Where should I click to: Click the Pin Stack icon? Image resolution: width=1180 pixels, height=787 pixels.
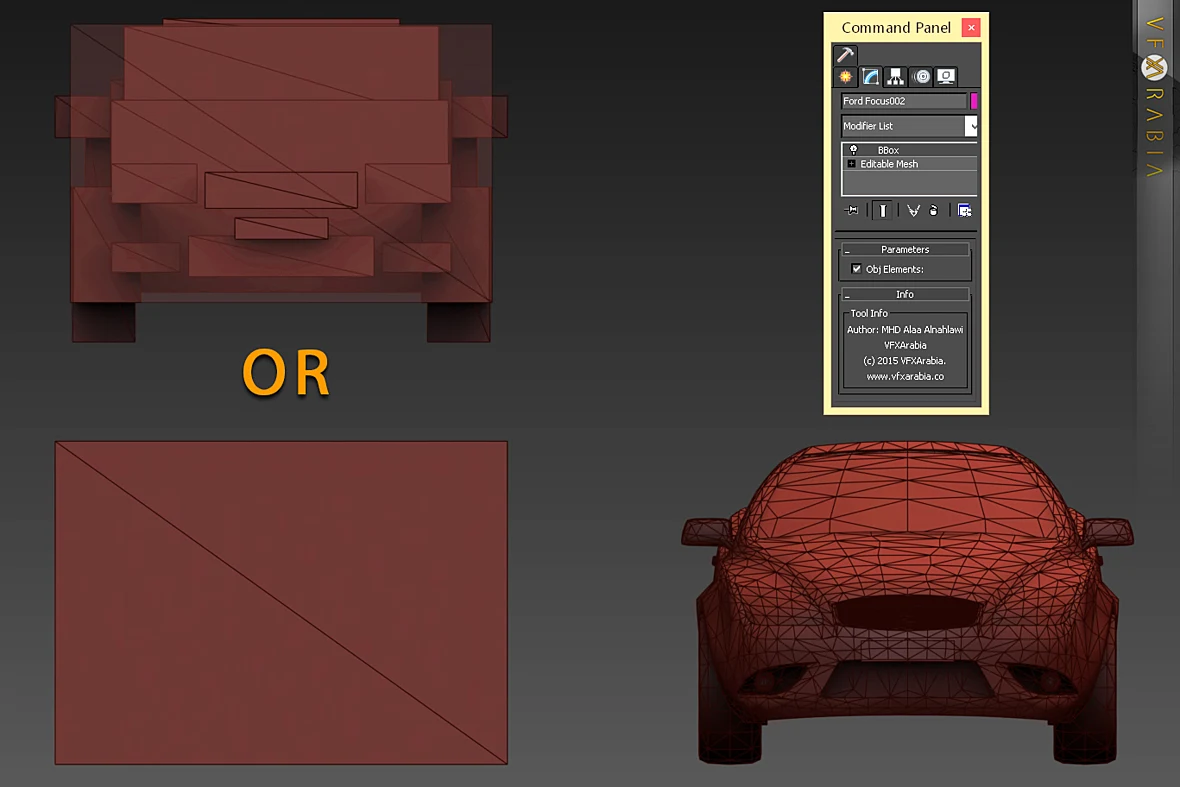pos(852,211)
